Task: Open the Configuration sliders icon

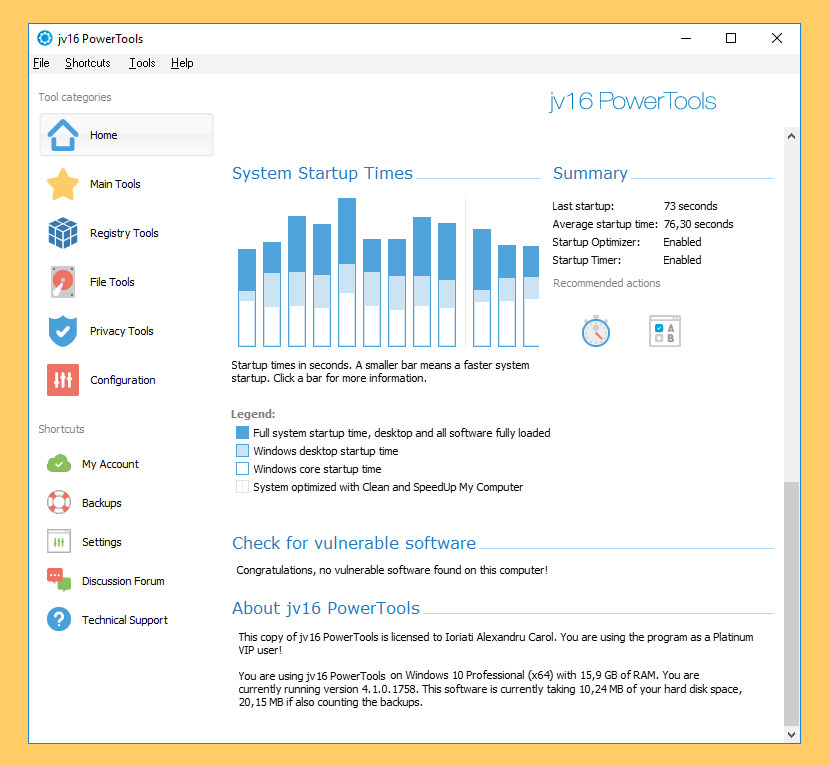Action: point(63,380)
